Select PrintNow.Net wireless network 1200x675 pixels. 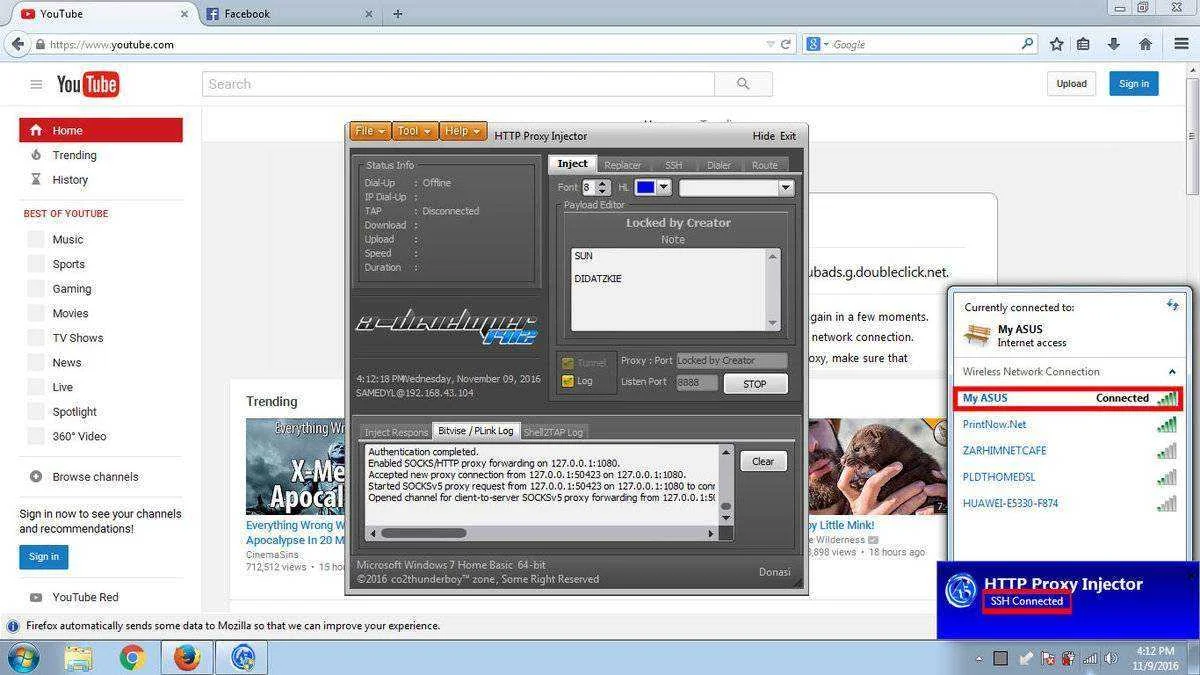[x=1068, y=424]
